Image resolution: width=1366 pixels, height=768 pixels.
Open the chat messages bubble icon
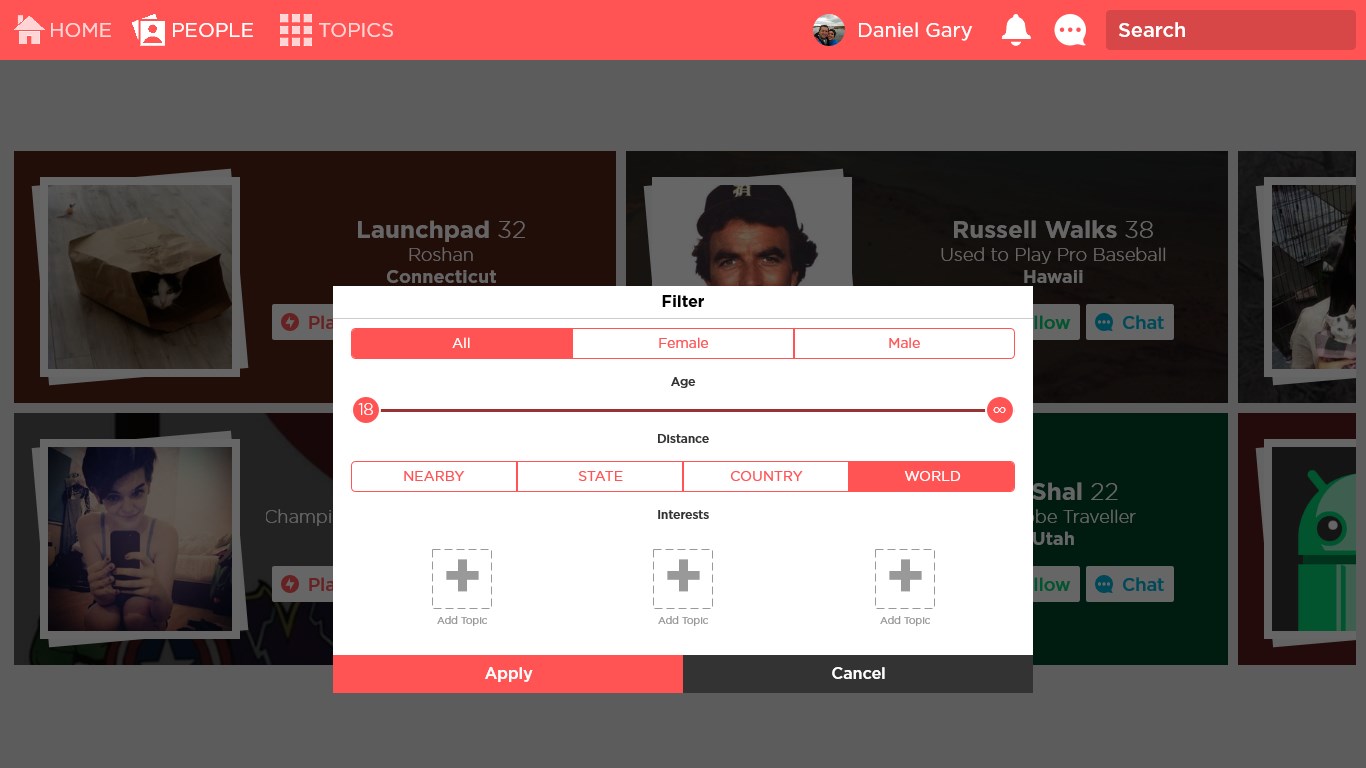click(1070, 30)
